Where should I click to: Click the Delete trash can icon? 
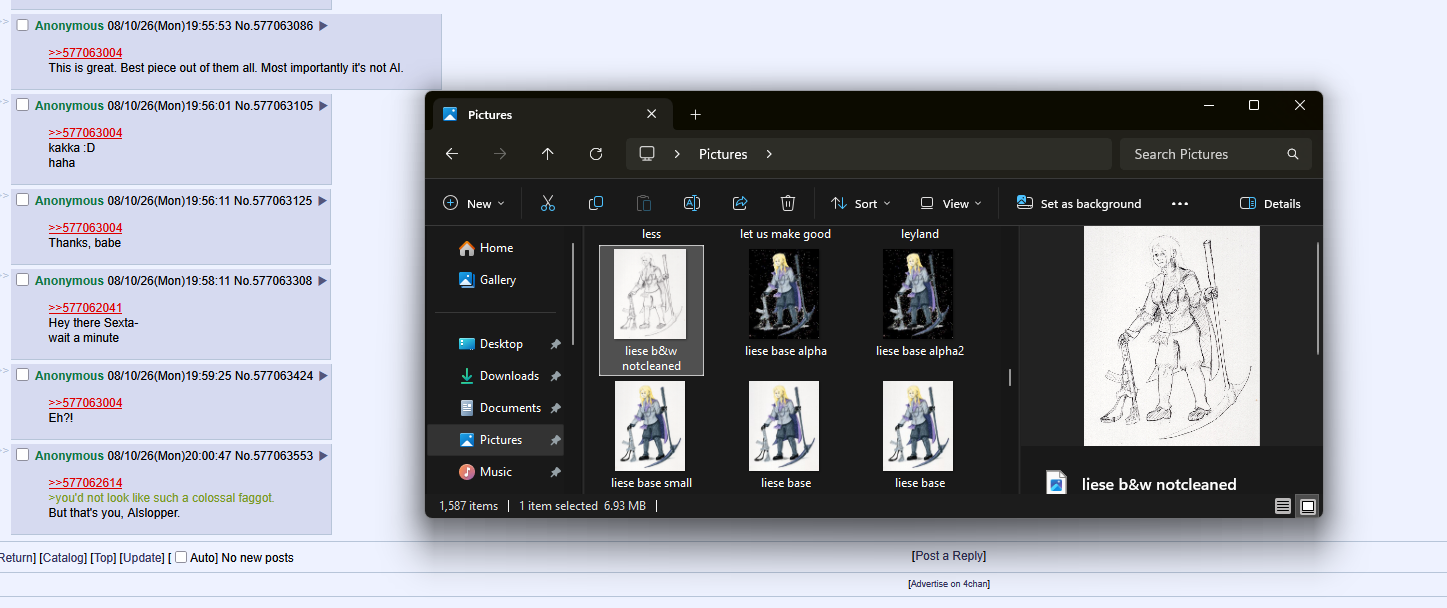788,203
